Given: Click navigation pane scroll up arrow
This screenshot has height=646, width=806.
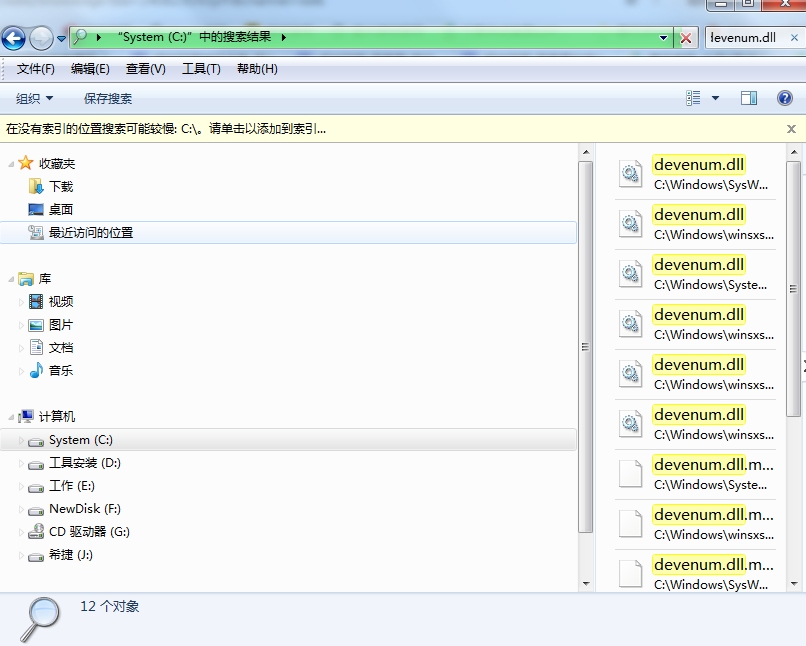Looking at the screenshot, I should coord(585,152).
